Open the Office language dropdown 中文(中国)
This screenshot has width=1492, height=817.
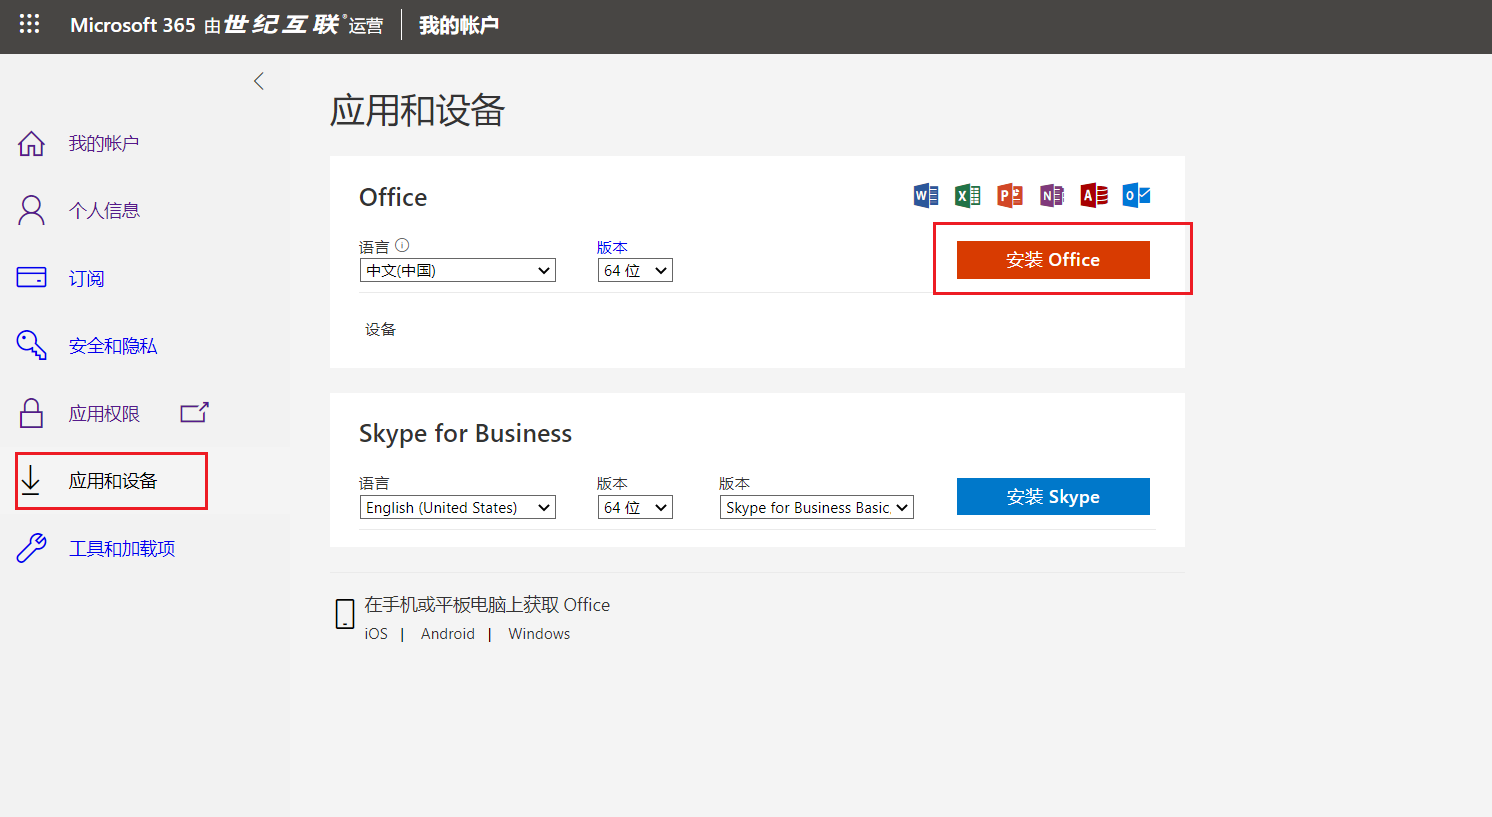[458, 270]
